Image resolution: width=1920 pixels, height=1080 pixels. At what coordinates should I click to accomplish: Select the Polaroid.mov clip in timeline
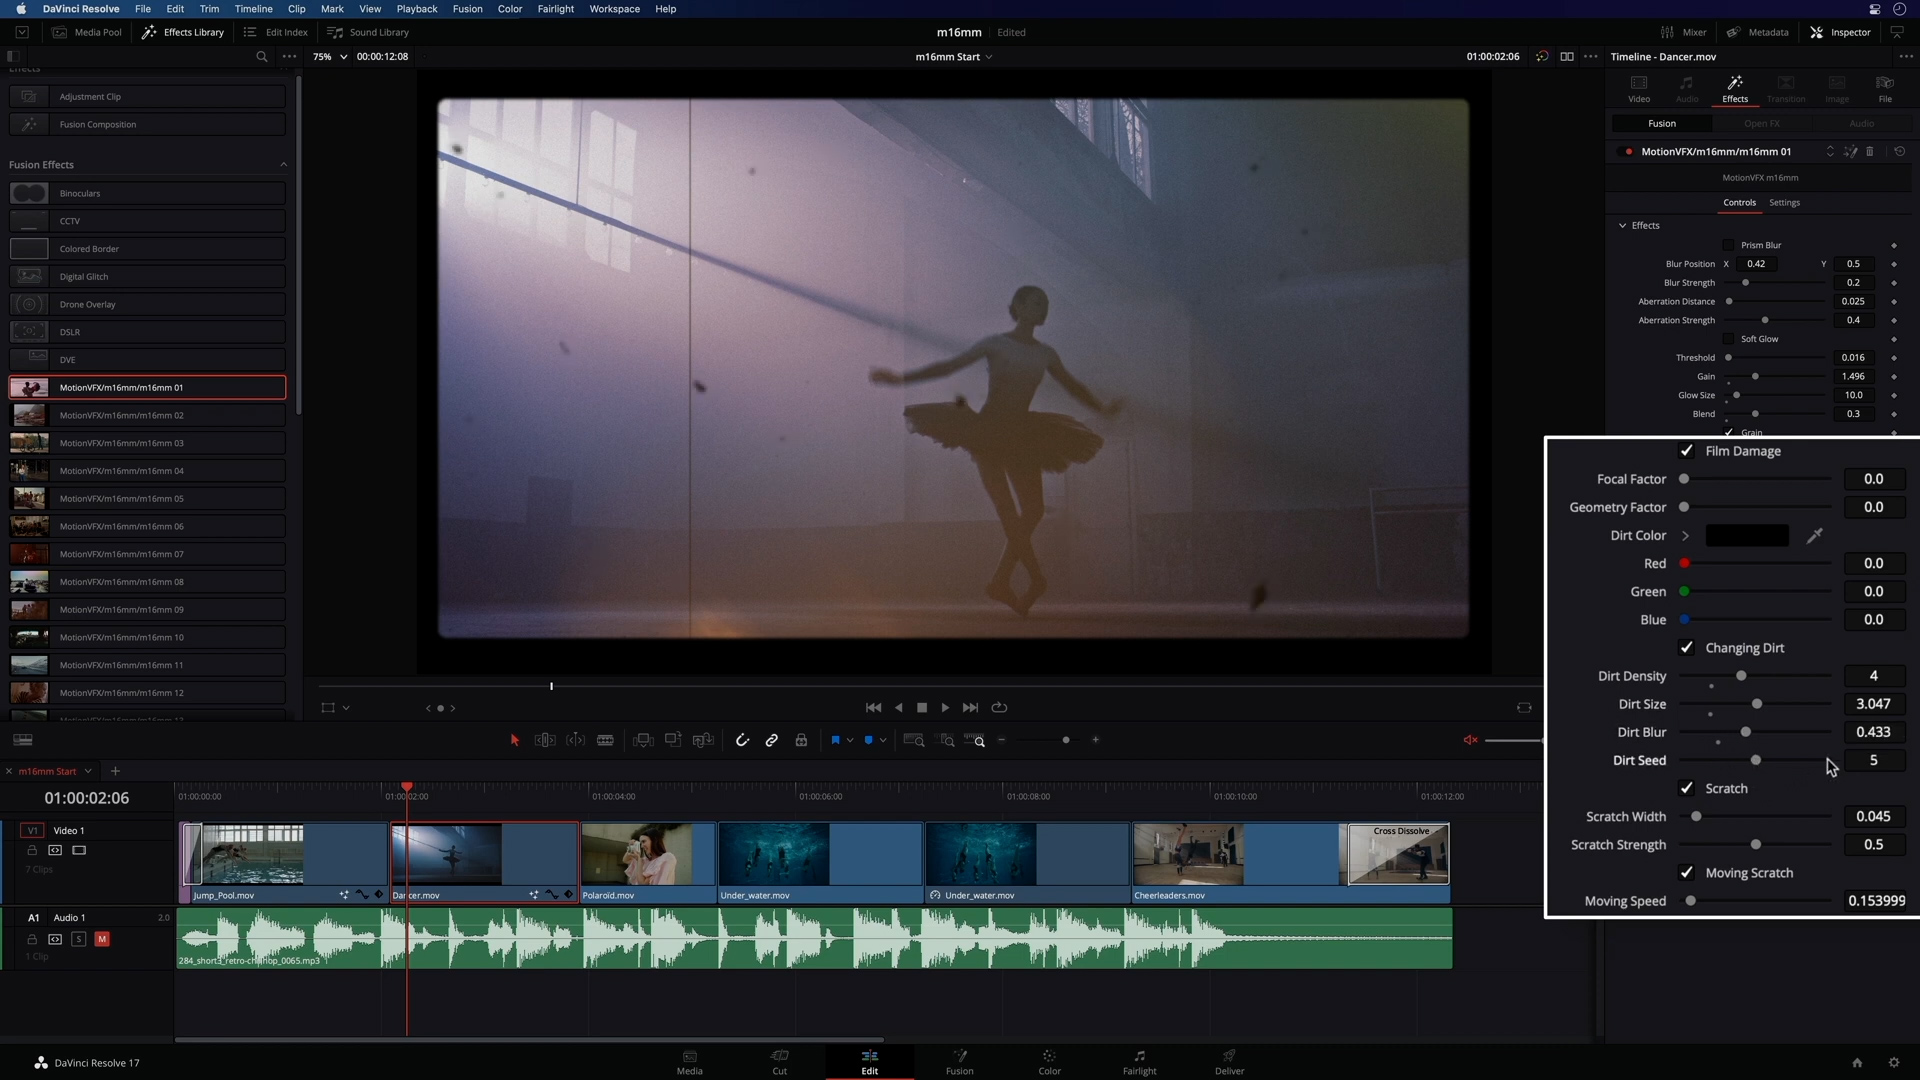648,863
